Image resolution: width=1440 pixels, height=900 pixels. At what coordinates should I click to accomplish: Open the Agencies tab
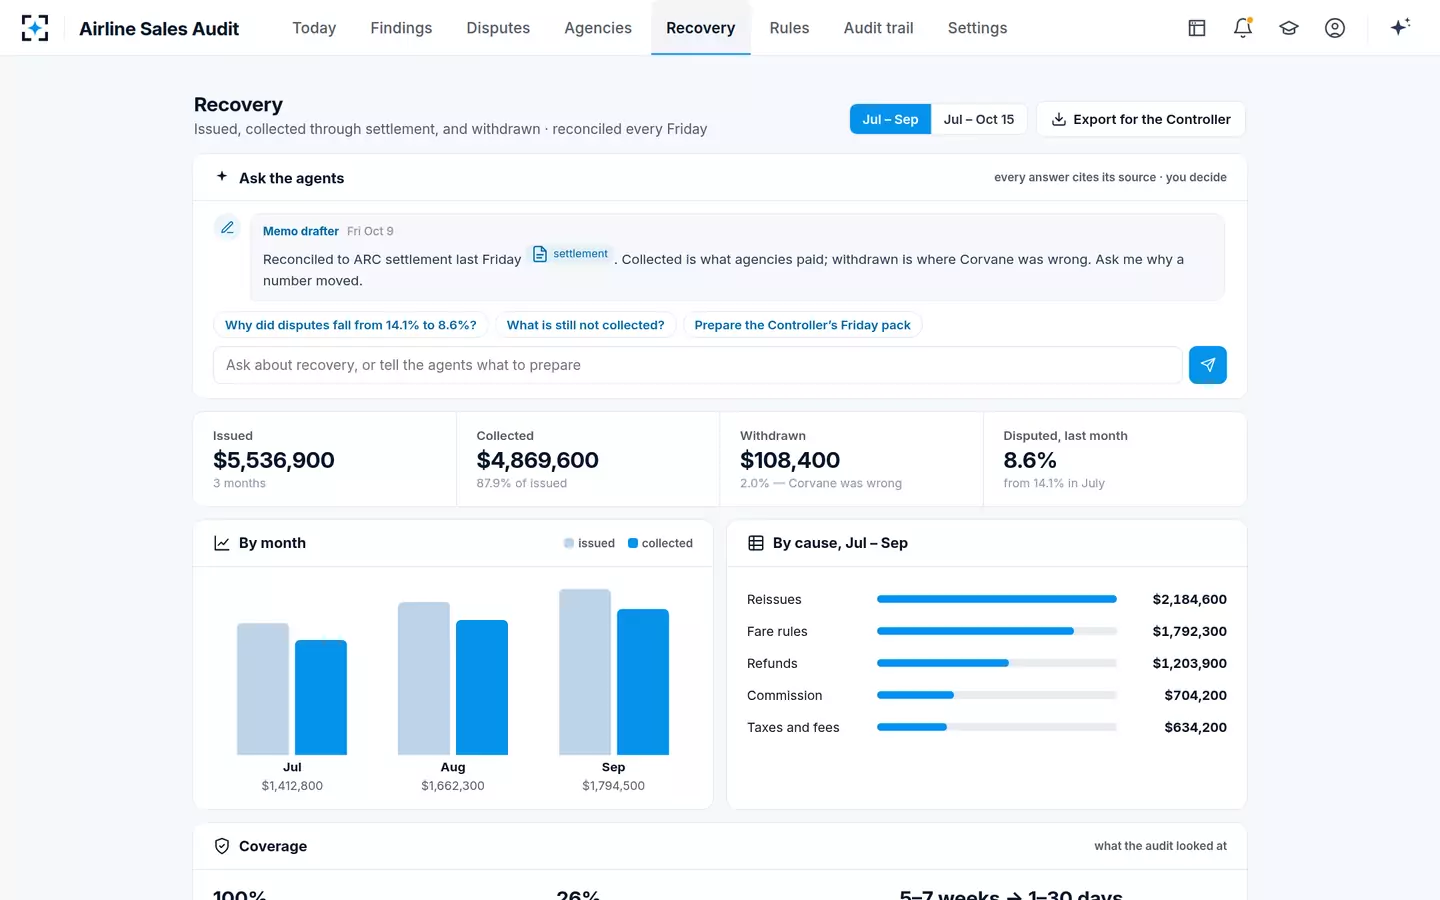pyautogui.click(x=598, y=28)
